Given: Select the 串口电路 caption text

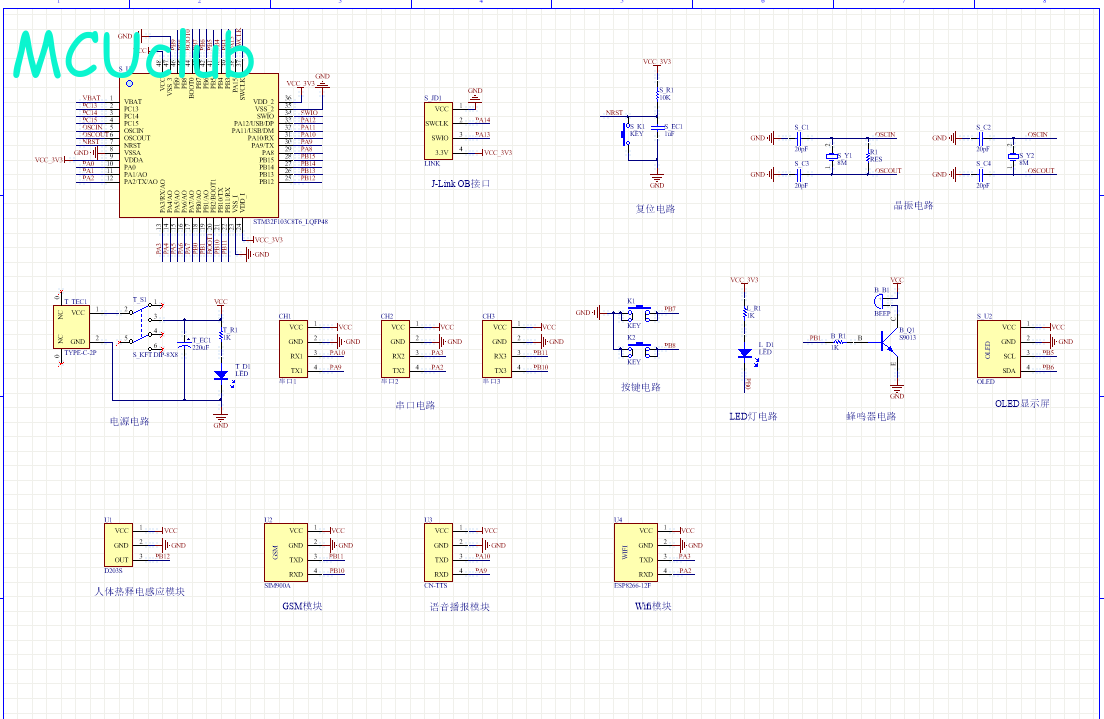Looking at the screenshot, I should 415,405.
